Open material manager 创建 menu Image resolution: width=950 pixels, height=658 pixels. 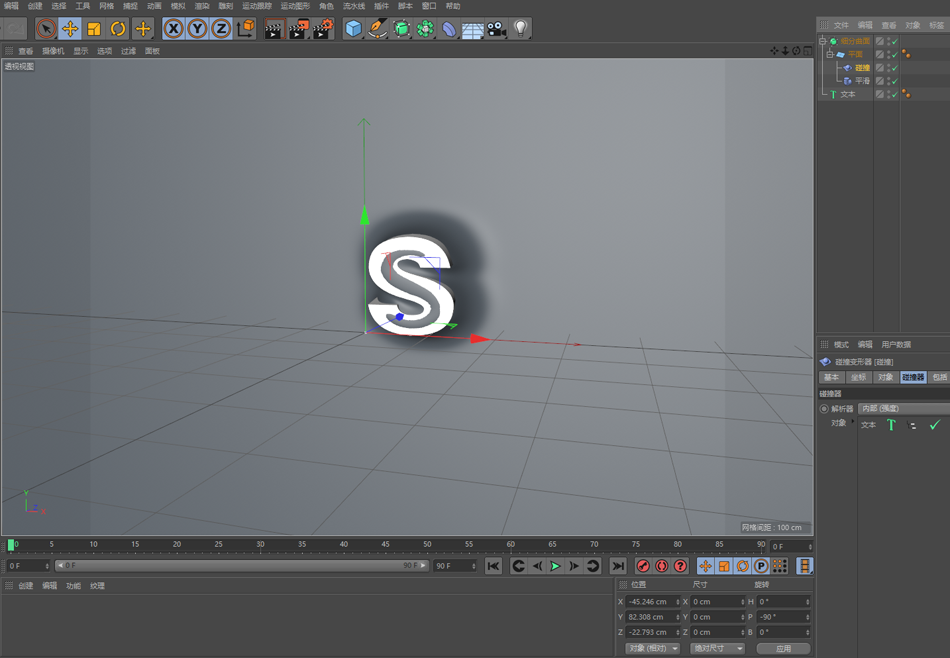point(25,585)
